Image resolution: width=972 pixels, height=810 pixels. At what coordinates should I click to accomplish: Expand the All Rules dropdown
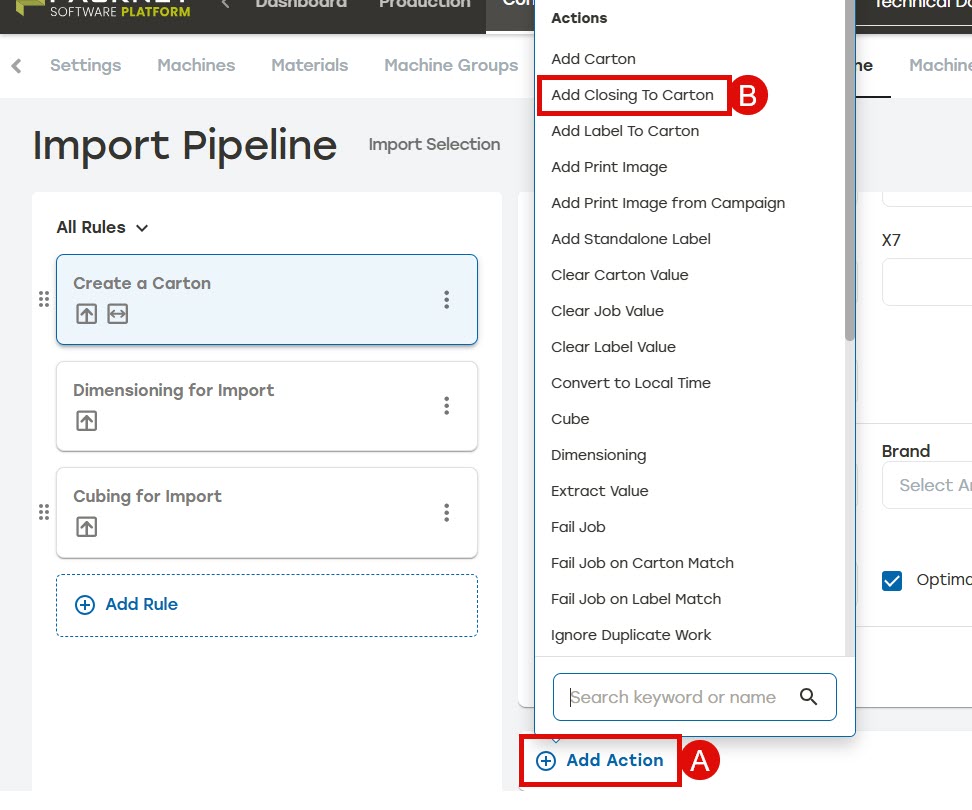pos(102,227)
